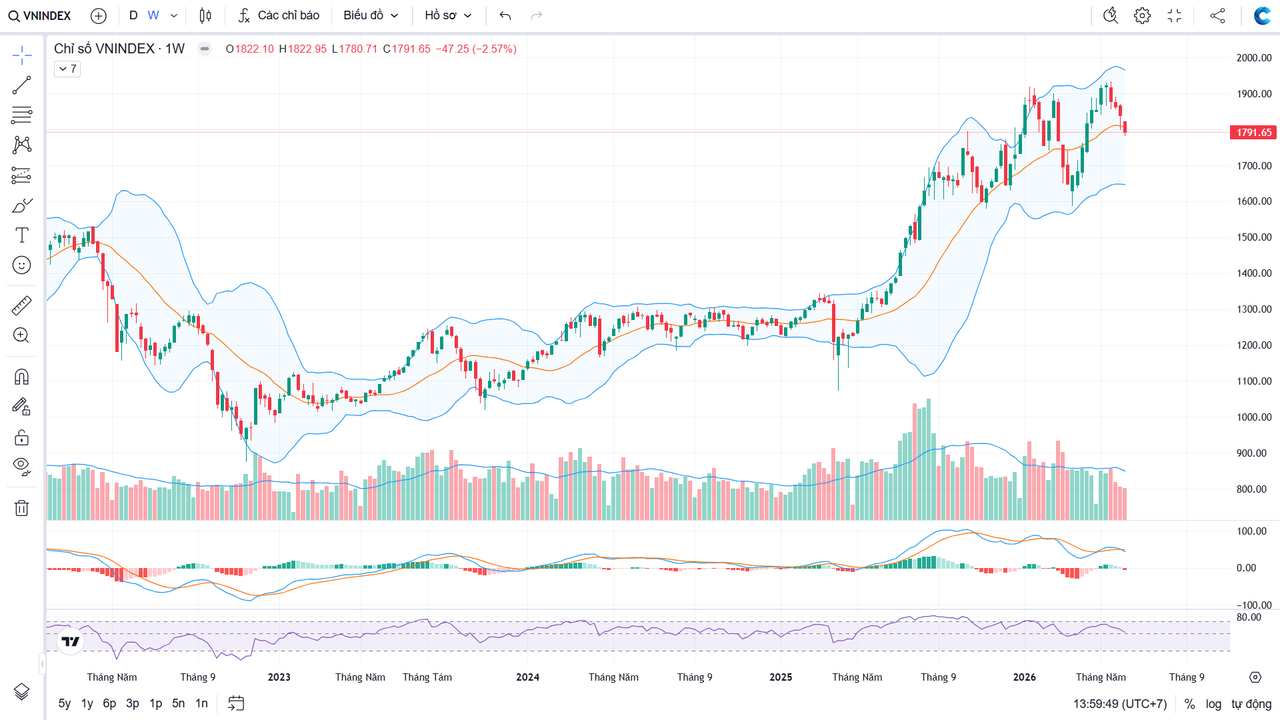1280x720 pixels.
Task: Open Các chỉ báo indicators
Action: (x=278, y=15)
